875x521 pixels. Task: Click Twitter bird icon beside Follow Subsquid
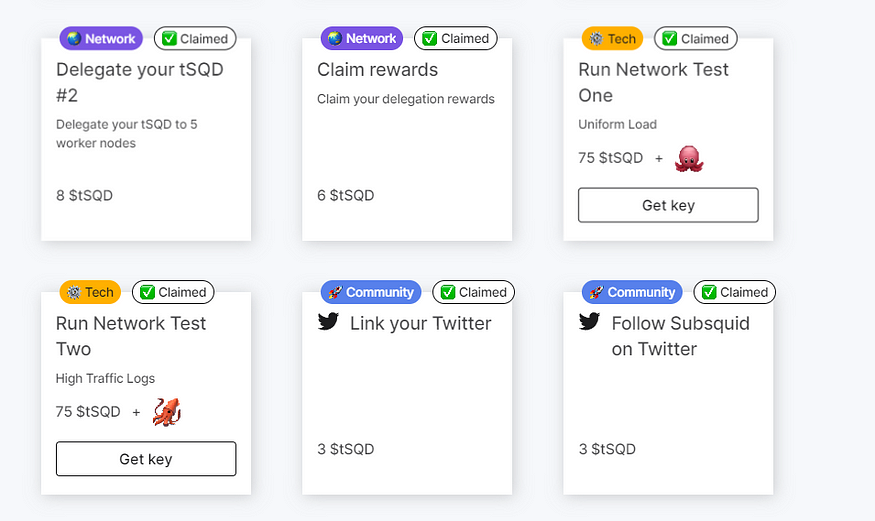[x=589, y=322]
